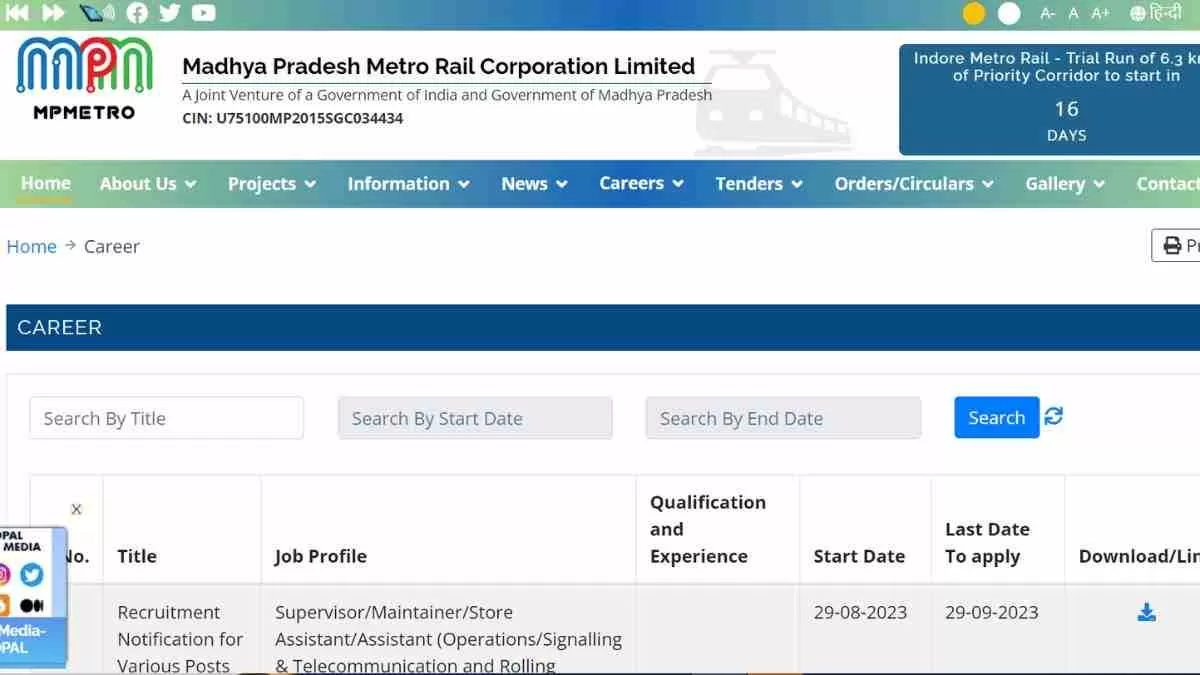Click the blue Search button
This screenshot has width=1200, height=675.
point(997,418)
